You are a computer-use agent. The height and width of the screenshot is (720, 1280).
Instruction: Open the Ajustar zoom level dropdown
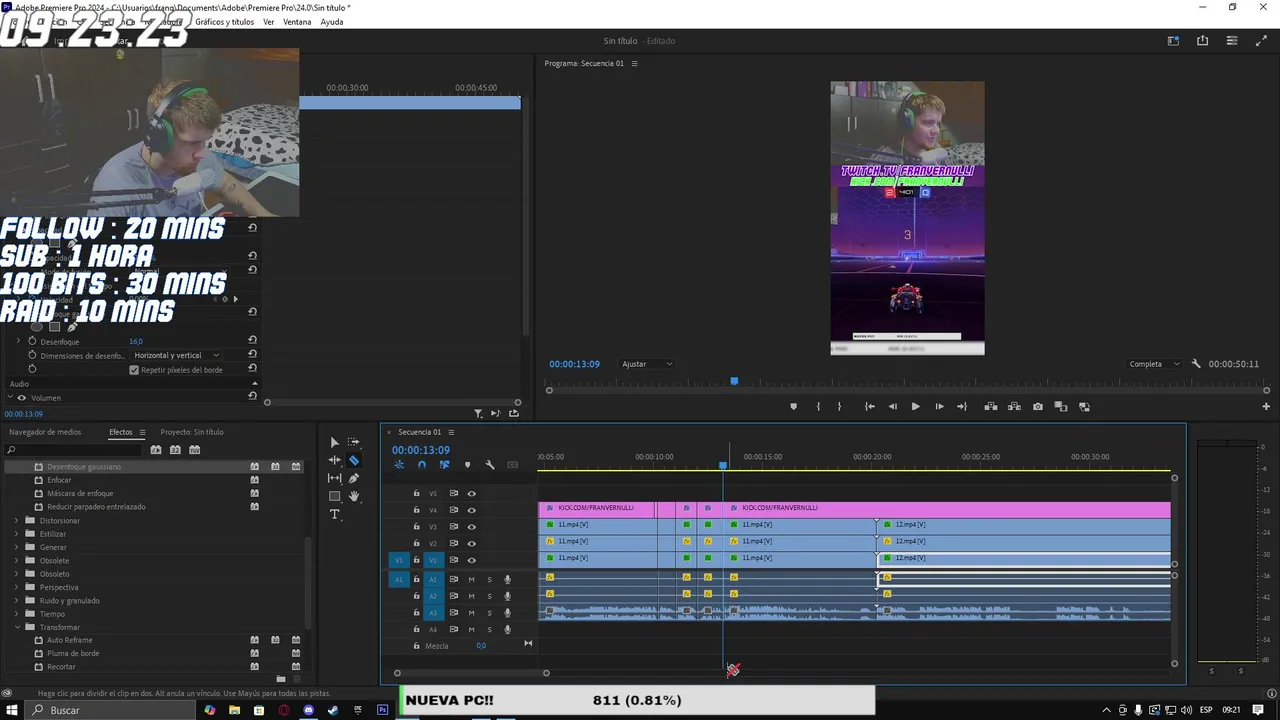(647, 364)
